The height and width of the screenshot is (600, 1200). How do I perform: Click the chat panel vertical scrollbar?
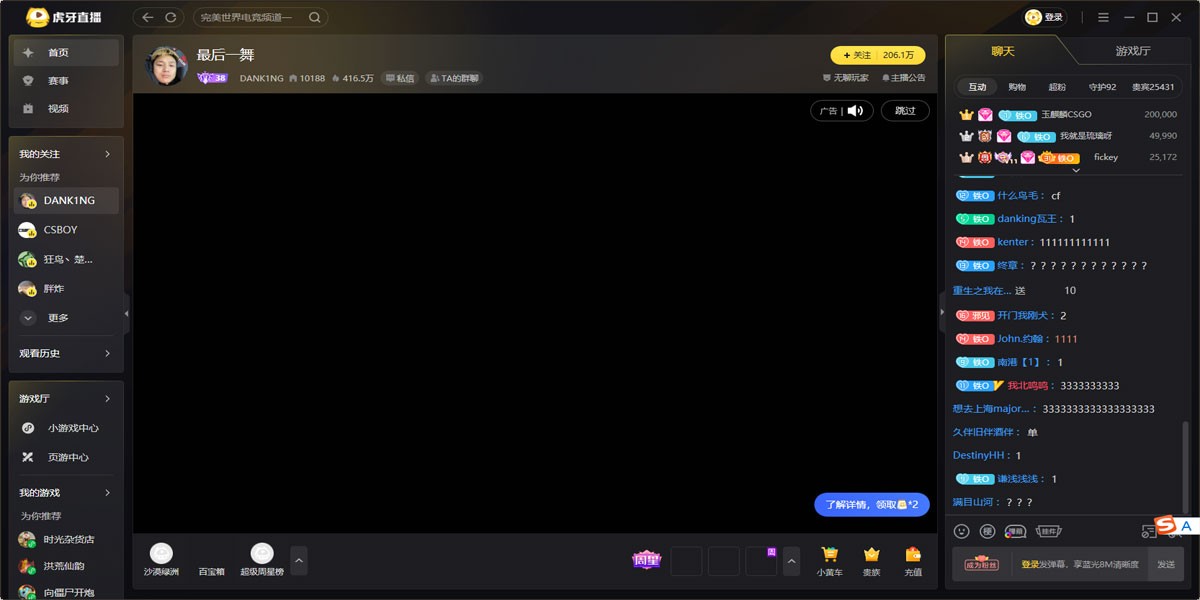[x=1186, y=460]
